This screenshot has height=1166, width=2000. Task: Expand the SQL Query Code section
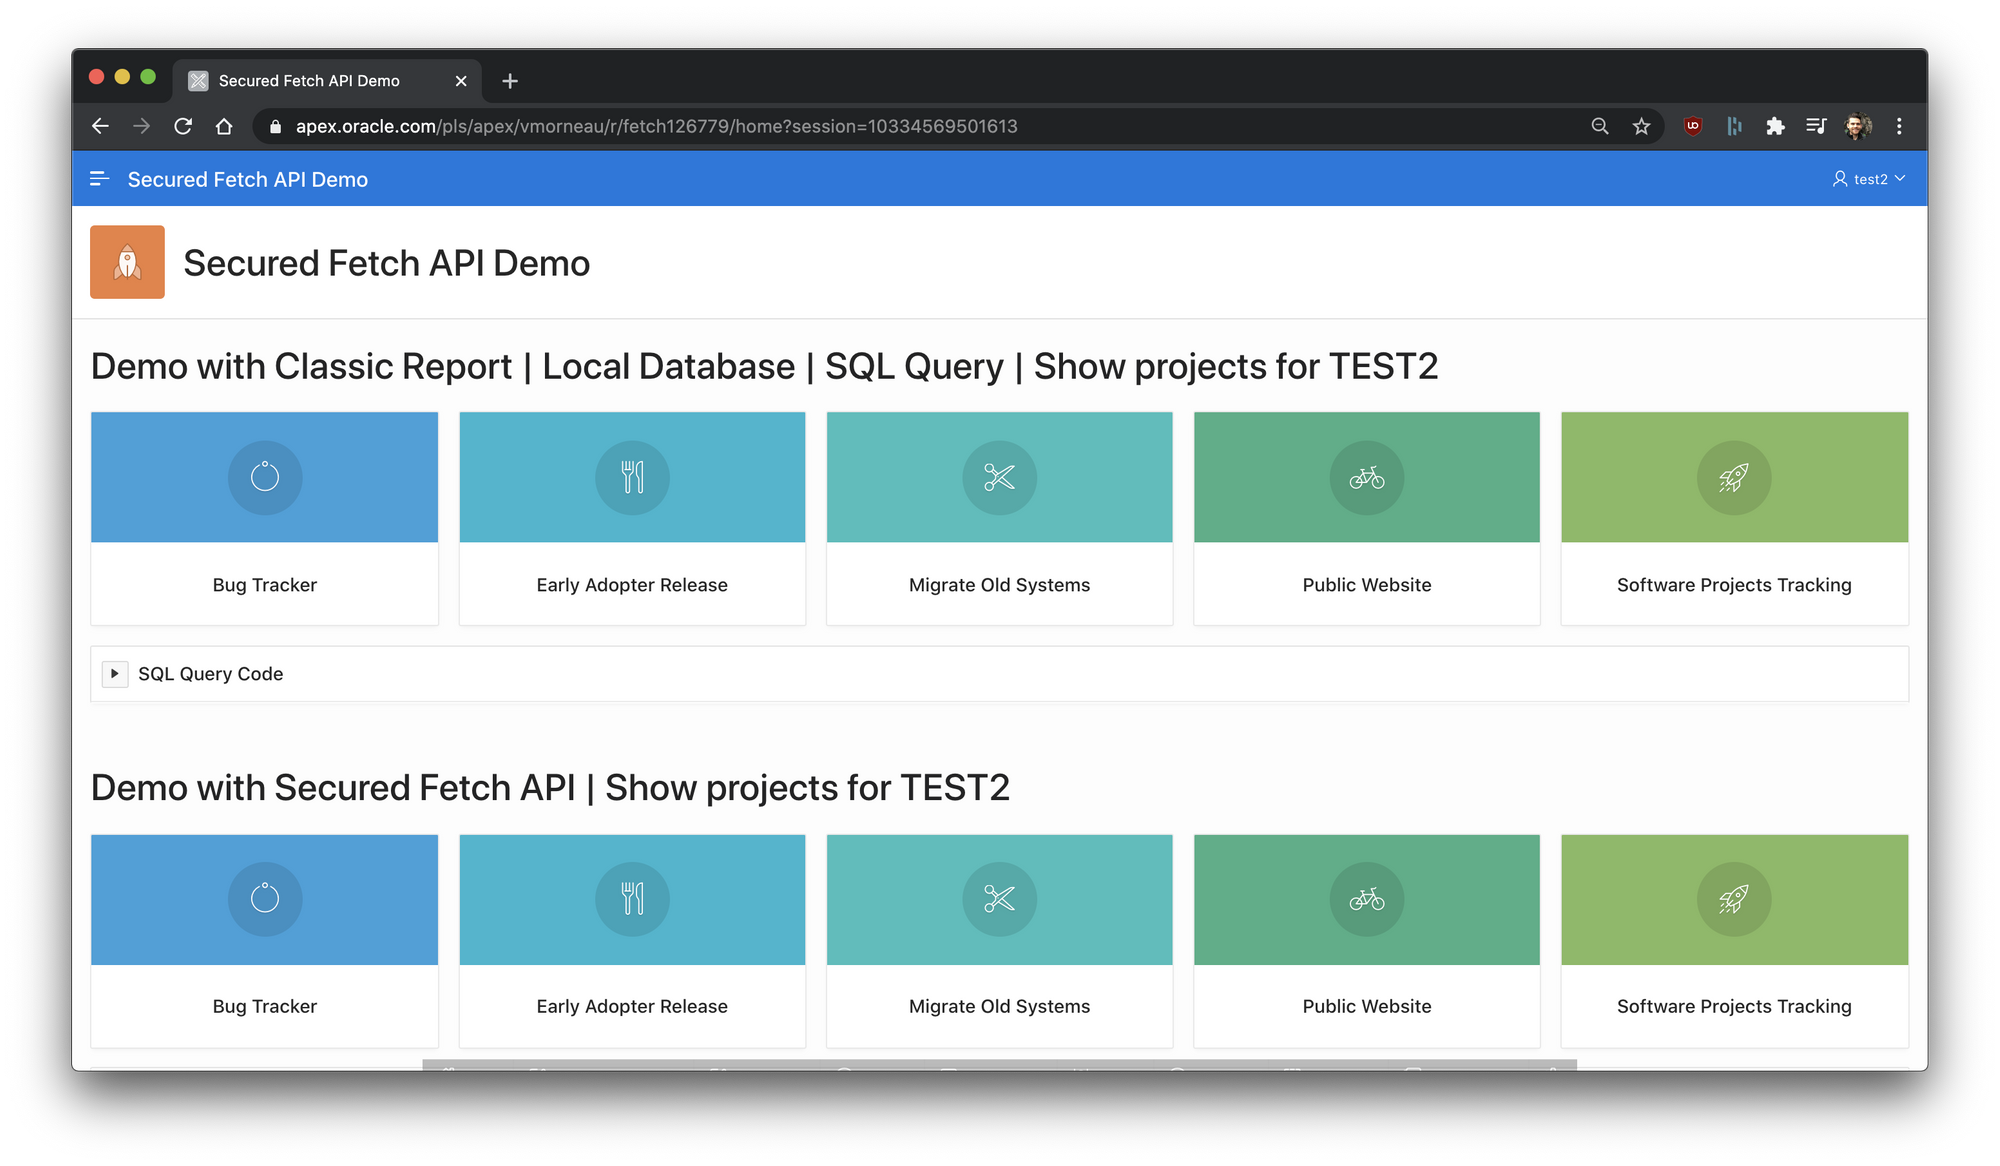coord(115,672)
